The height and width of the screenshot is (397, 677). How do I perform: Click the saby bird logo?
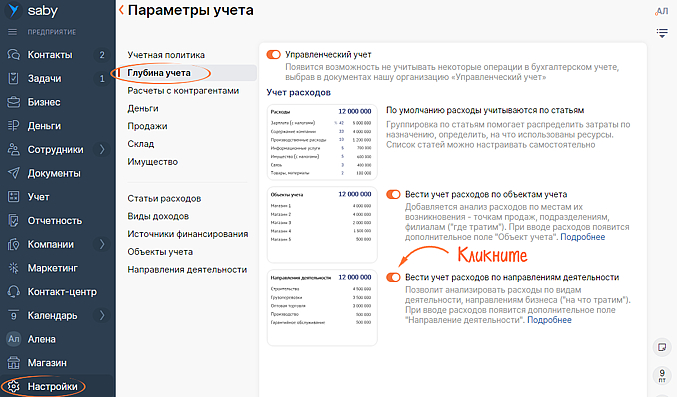pos(13,10)
